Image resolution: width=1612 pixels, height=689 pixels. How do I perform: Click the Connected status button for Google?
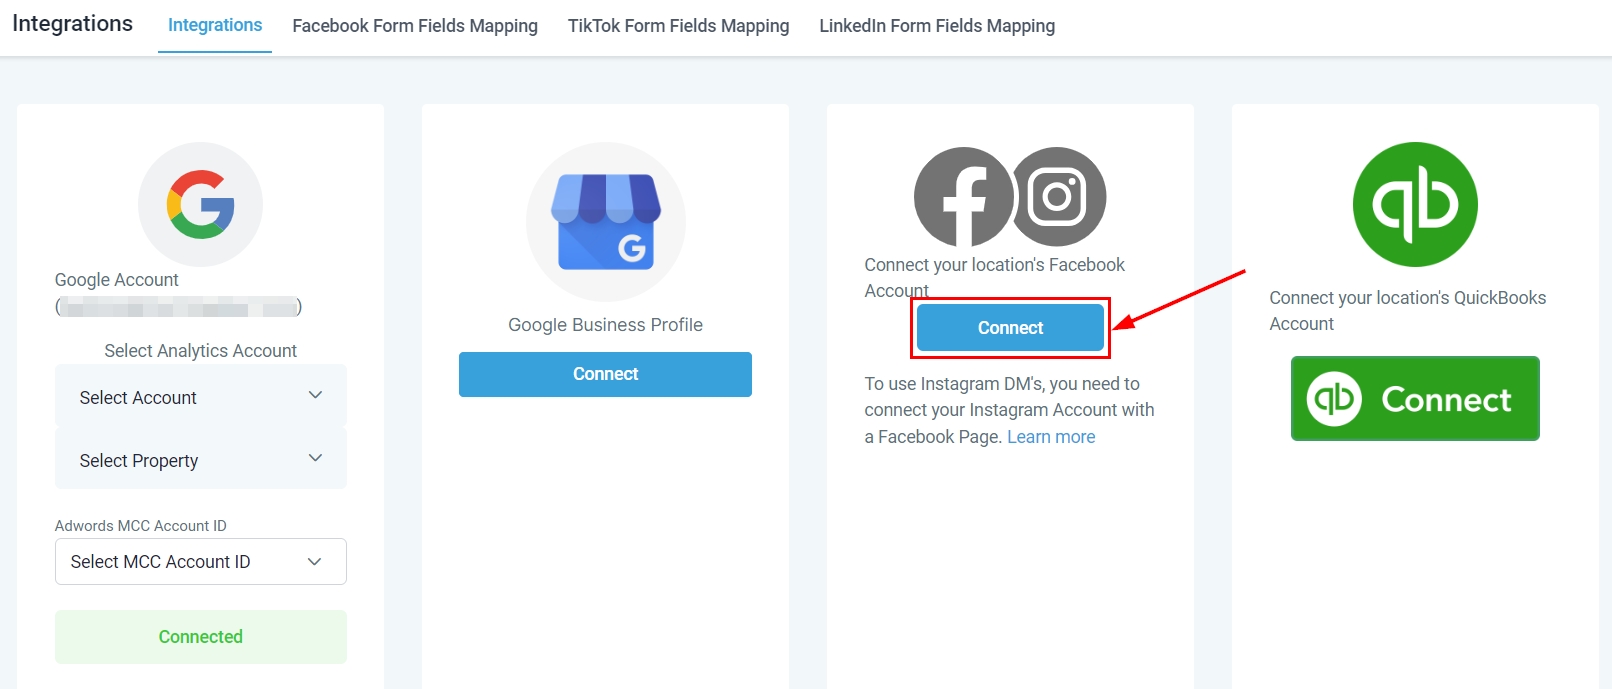coord(200,637)
